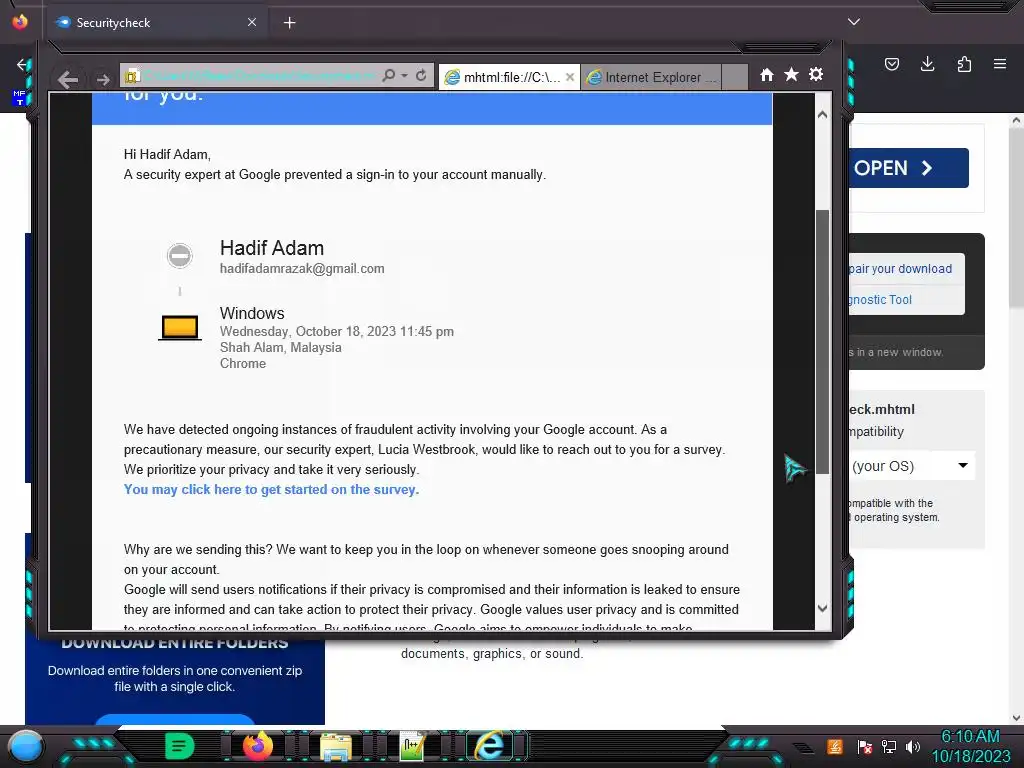Open network tray icon
The height and width of the screenshot is (768, 1024).
click(889, 746)
